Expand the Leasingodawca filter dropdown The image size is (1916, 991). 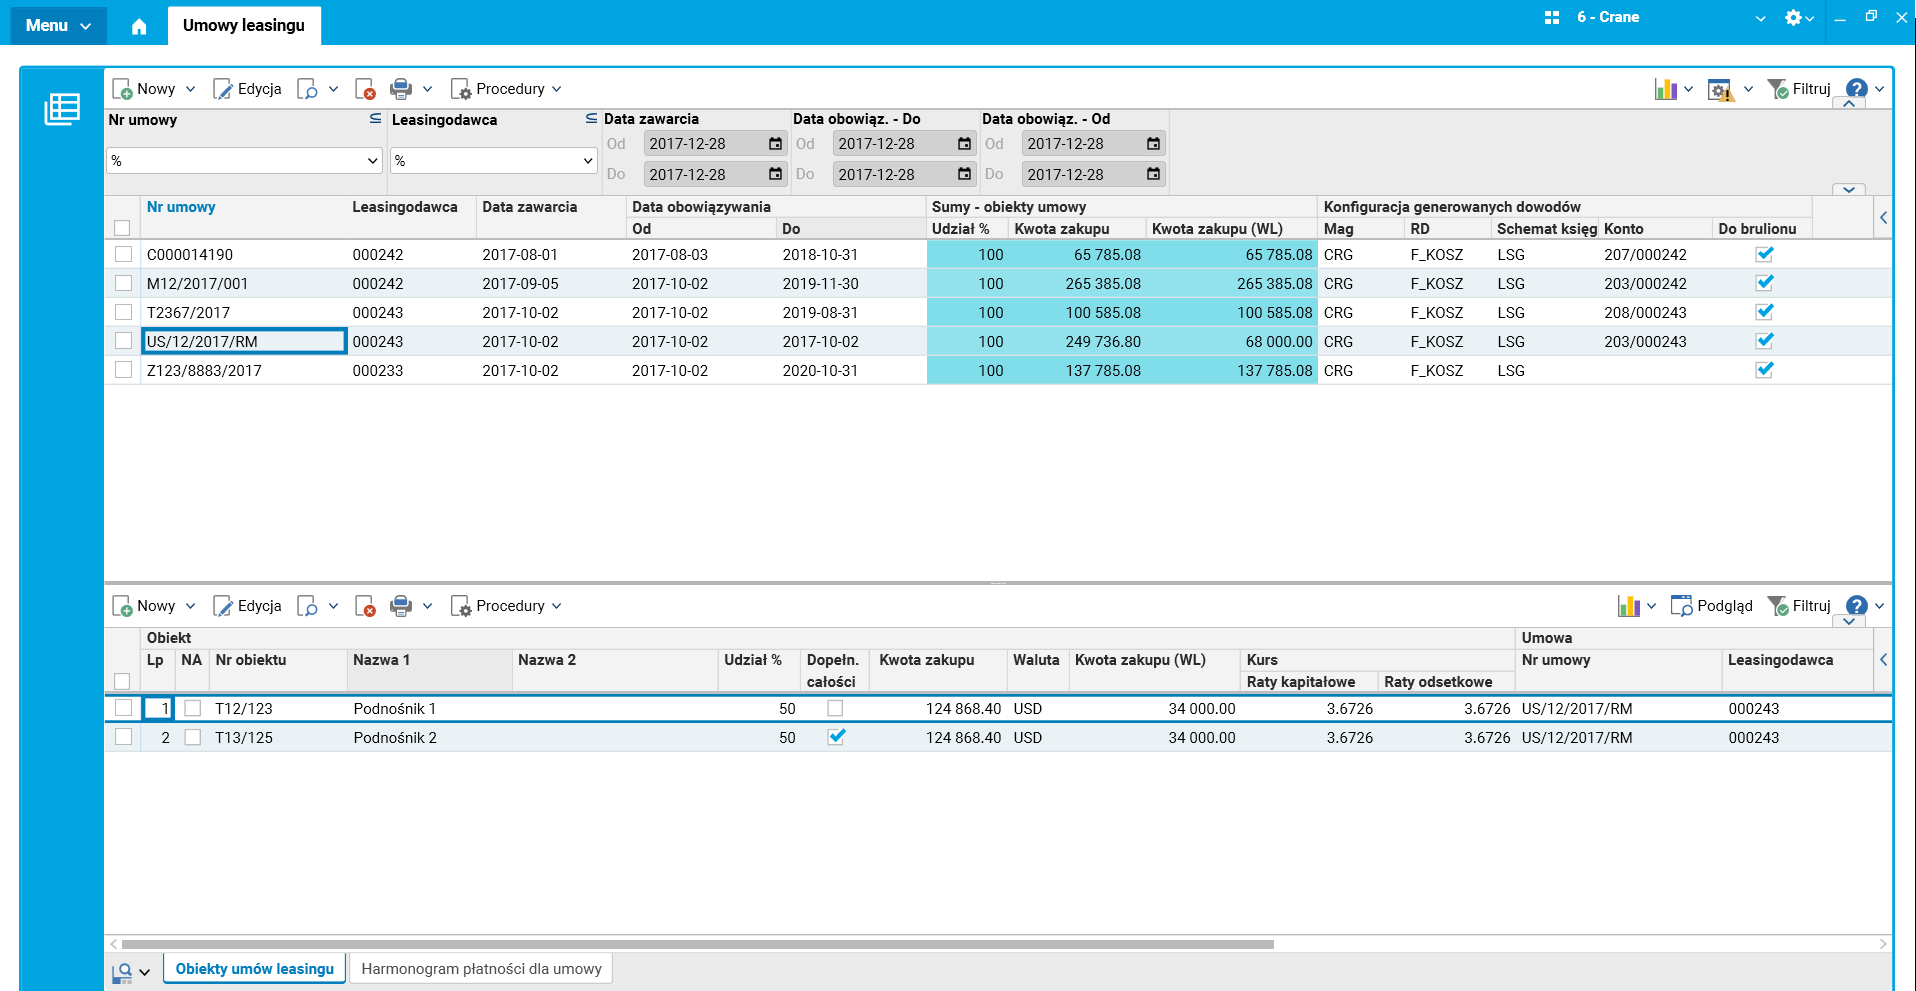pyautogui.click(x=588, y=161)
